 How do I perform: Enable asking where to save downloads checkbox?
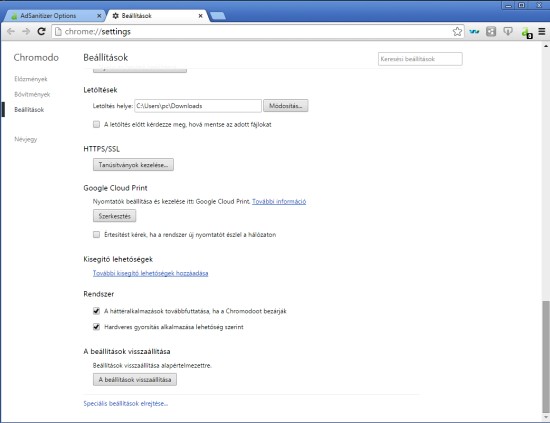coord(96,124)
